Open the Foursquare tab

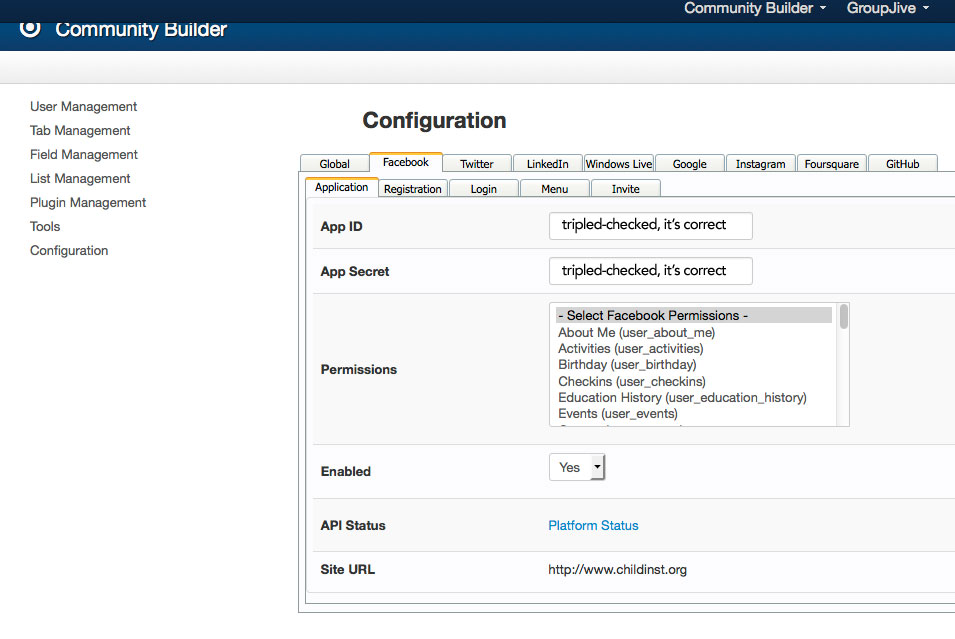[831, 163]
